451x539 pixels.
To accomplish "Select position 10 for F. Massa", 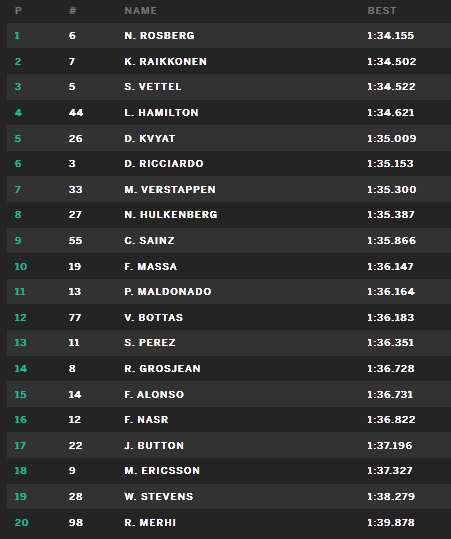I will (x=21, y=266).
